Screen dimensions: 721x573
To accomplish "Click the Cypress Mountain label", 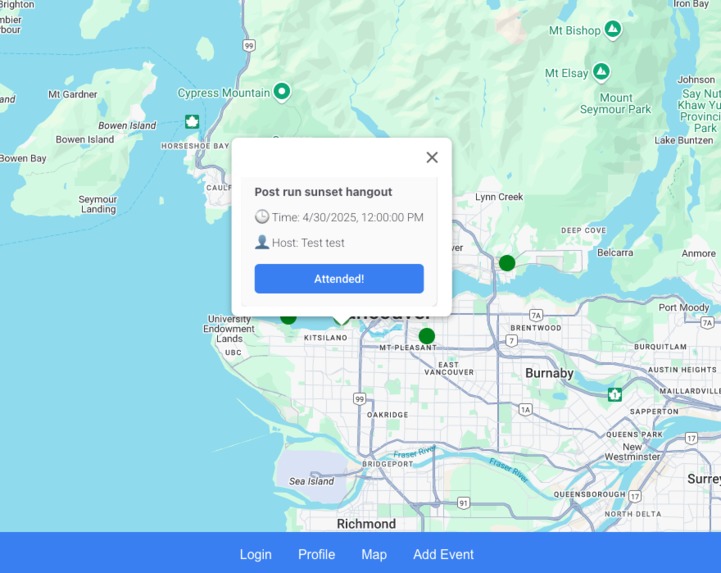I will tap(223, 93).
